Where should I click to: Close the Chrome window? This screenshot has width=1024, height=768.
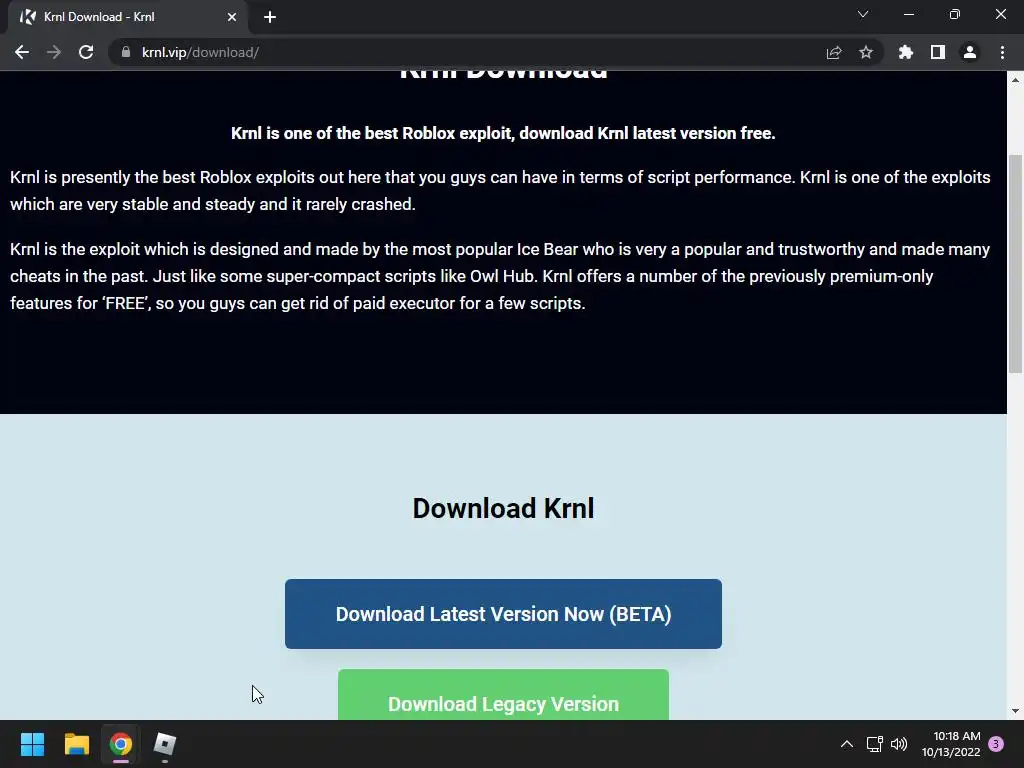tap(1000, 14)
